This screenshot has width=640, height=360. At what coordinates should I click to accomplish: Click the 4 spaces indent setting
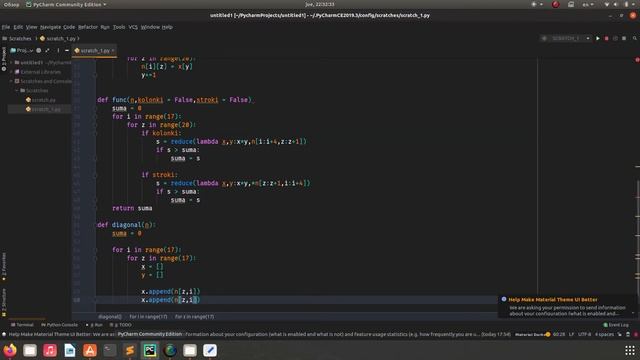(x=604, y=334)
